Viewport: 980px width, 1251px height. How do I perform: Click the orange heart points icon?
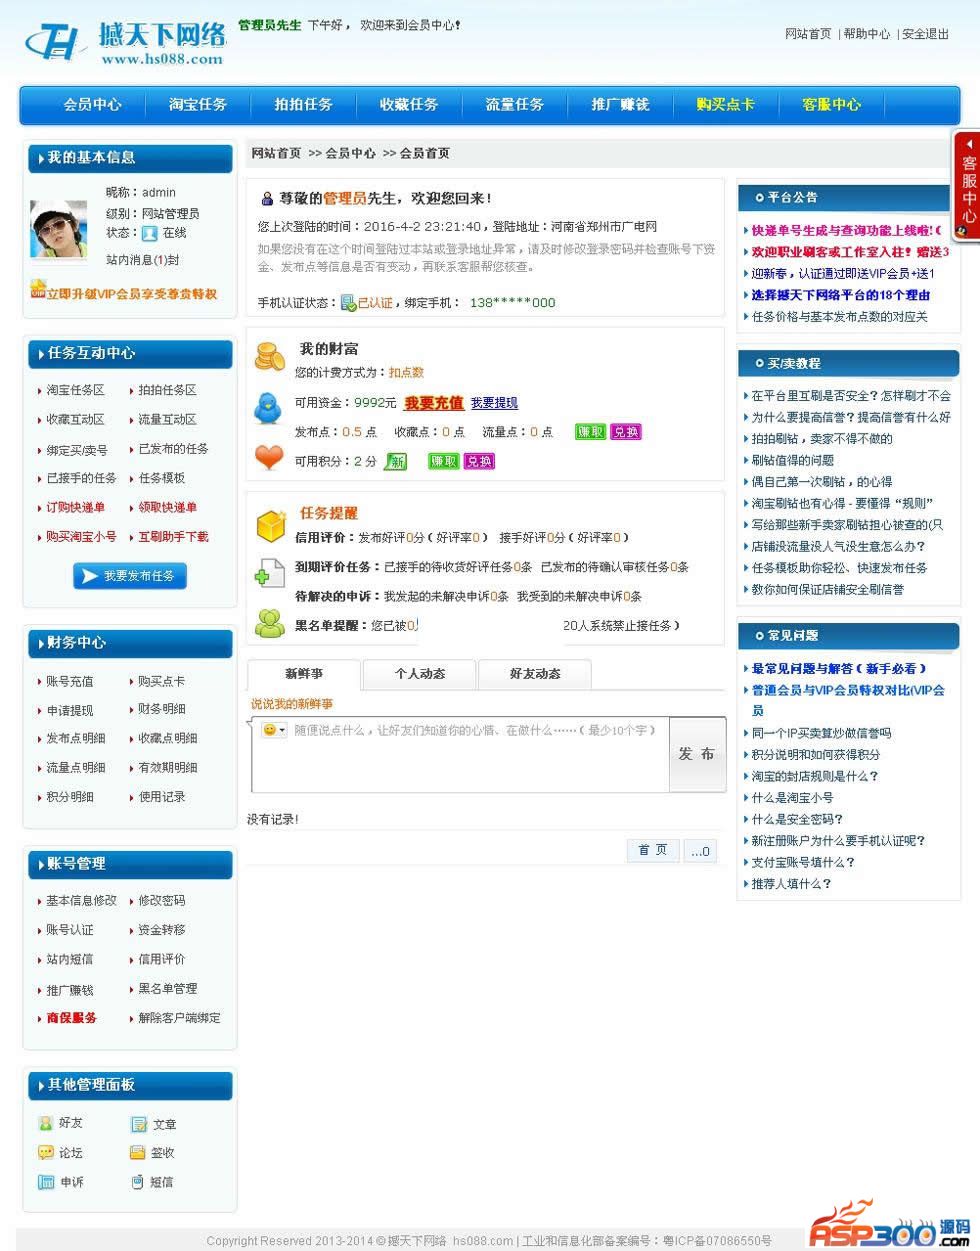click(269, 458)
